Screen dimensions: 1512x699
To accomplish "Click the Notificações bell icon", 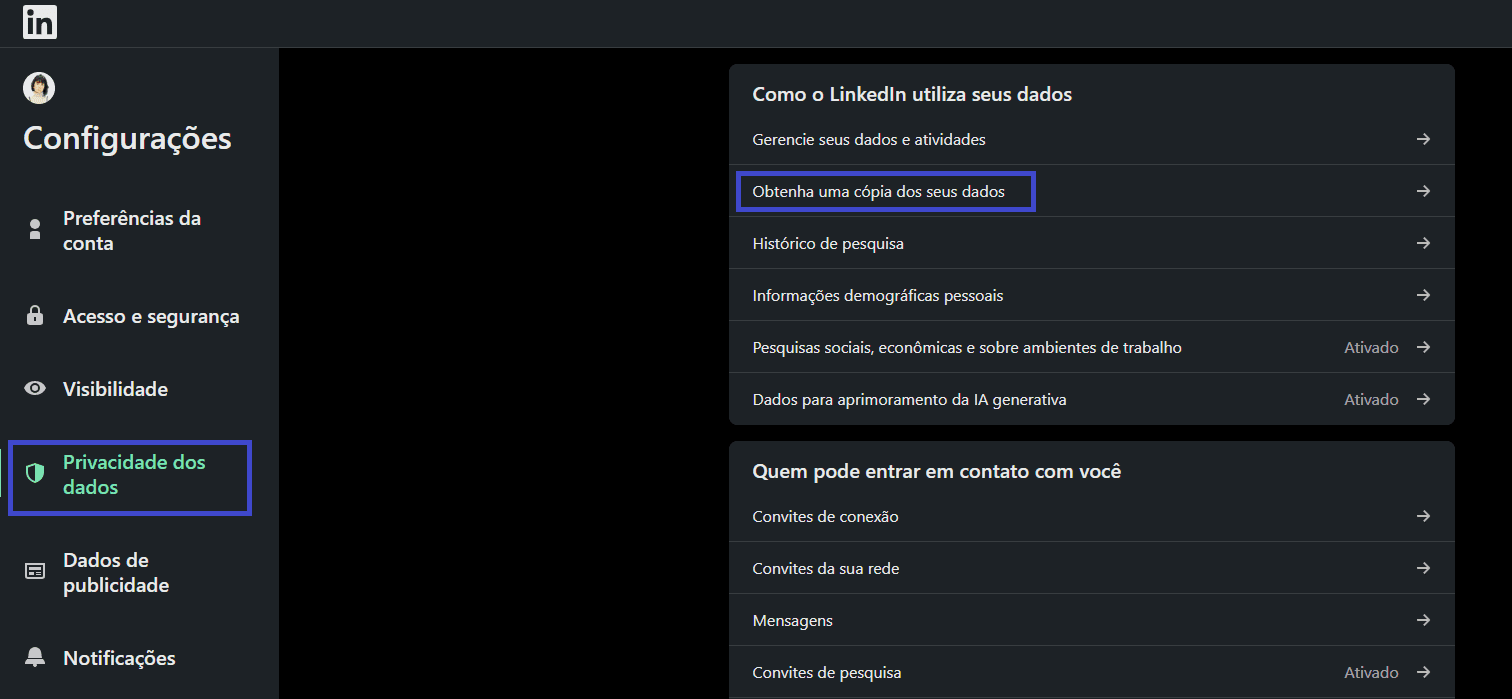I will coord(34,657).
